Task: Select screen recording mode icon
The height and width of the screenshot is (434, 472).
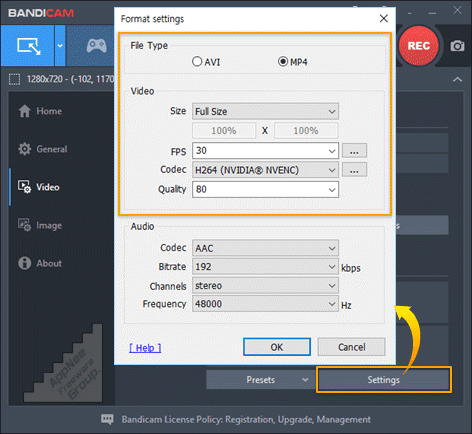Action: point(29,46)
